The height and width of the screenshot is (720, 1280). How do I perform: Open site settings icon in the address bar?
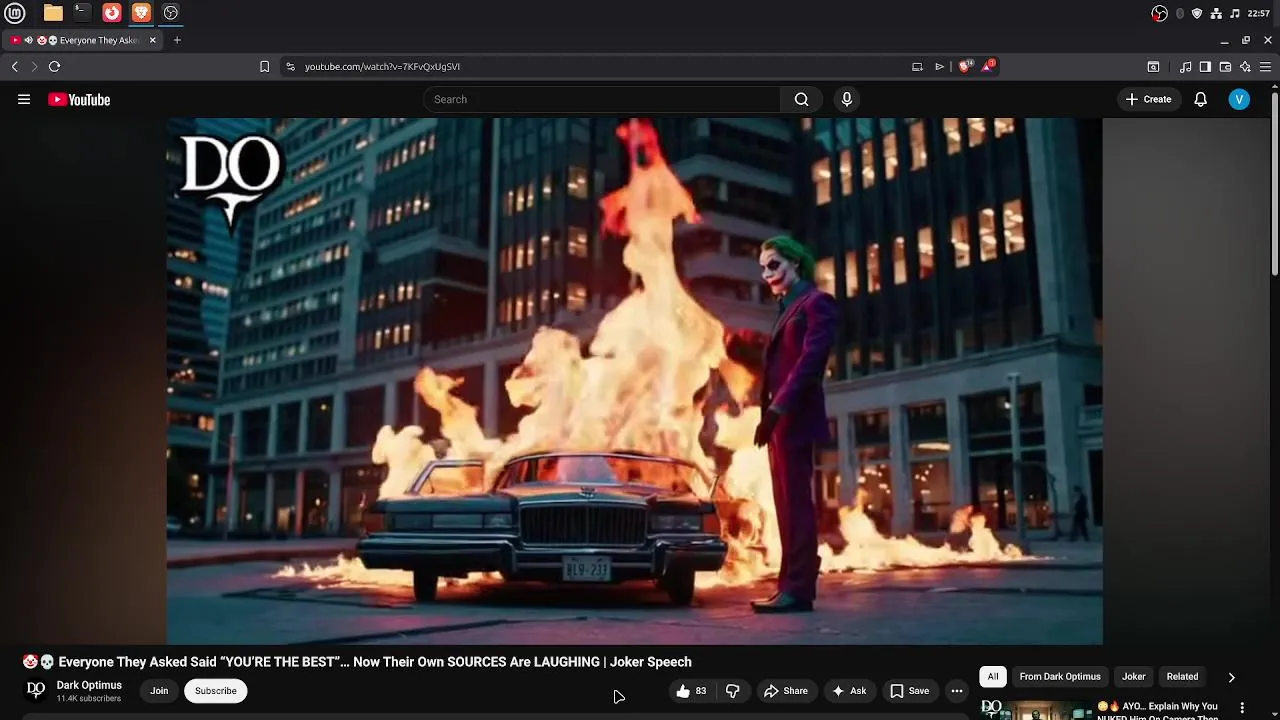(x=290, y=66)
